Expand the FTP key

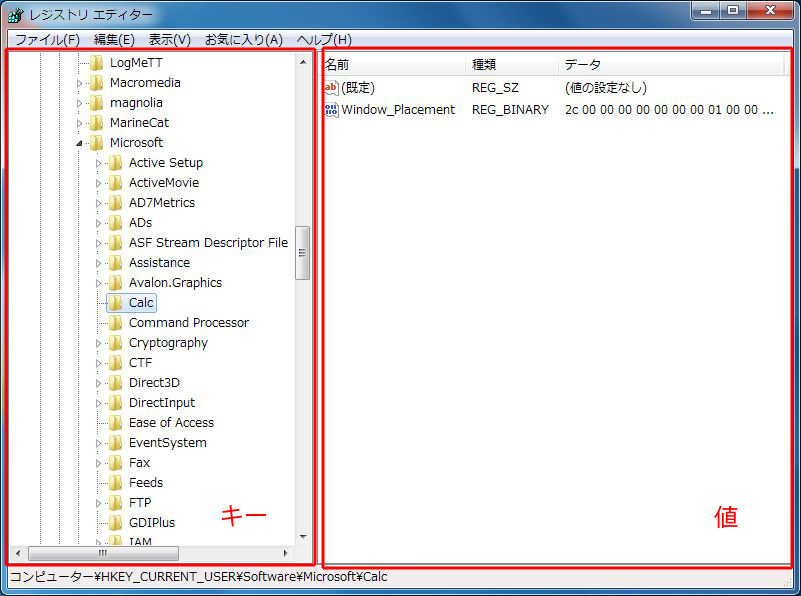[98, 503]
